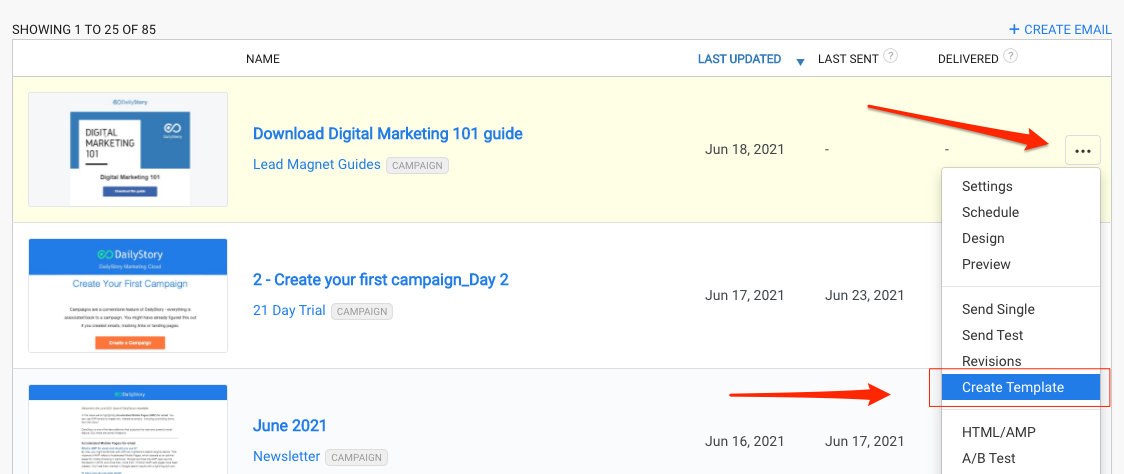
Task: Click Send Test in the menu
Action: pyautogui.click(x=992, y=335)
